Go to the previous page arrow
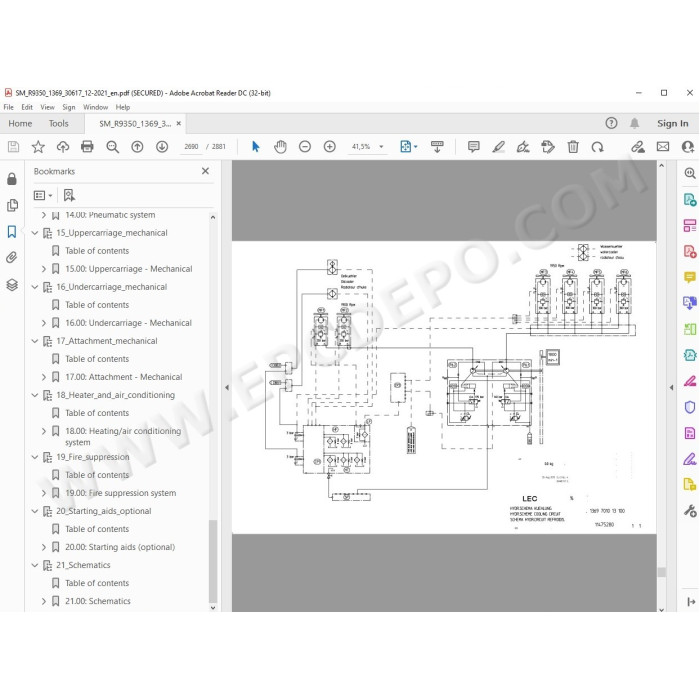 tap(137, 146)
